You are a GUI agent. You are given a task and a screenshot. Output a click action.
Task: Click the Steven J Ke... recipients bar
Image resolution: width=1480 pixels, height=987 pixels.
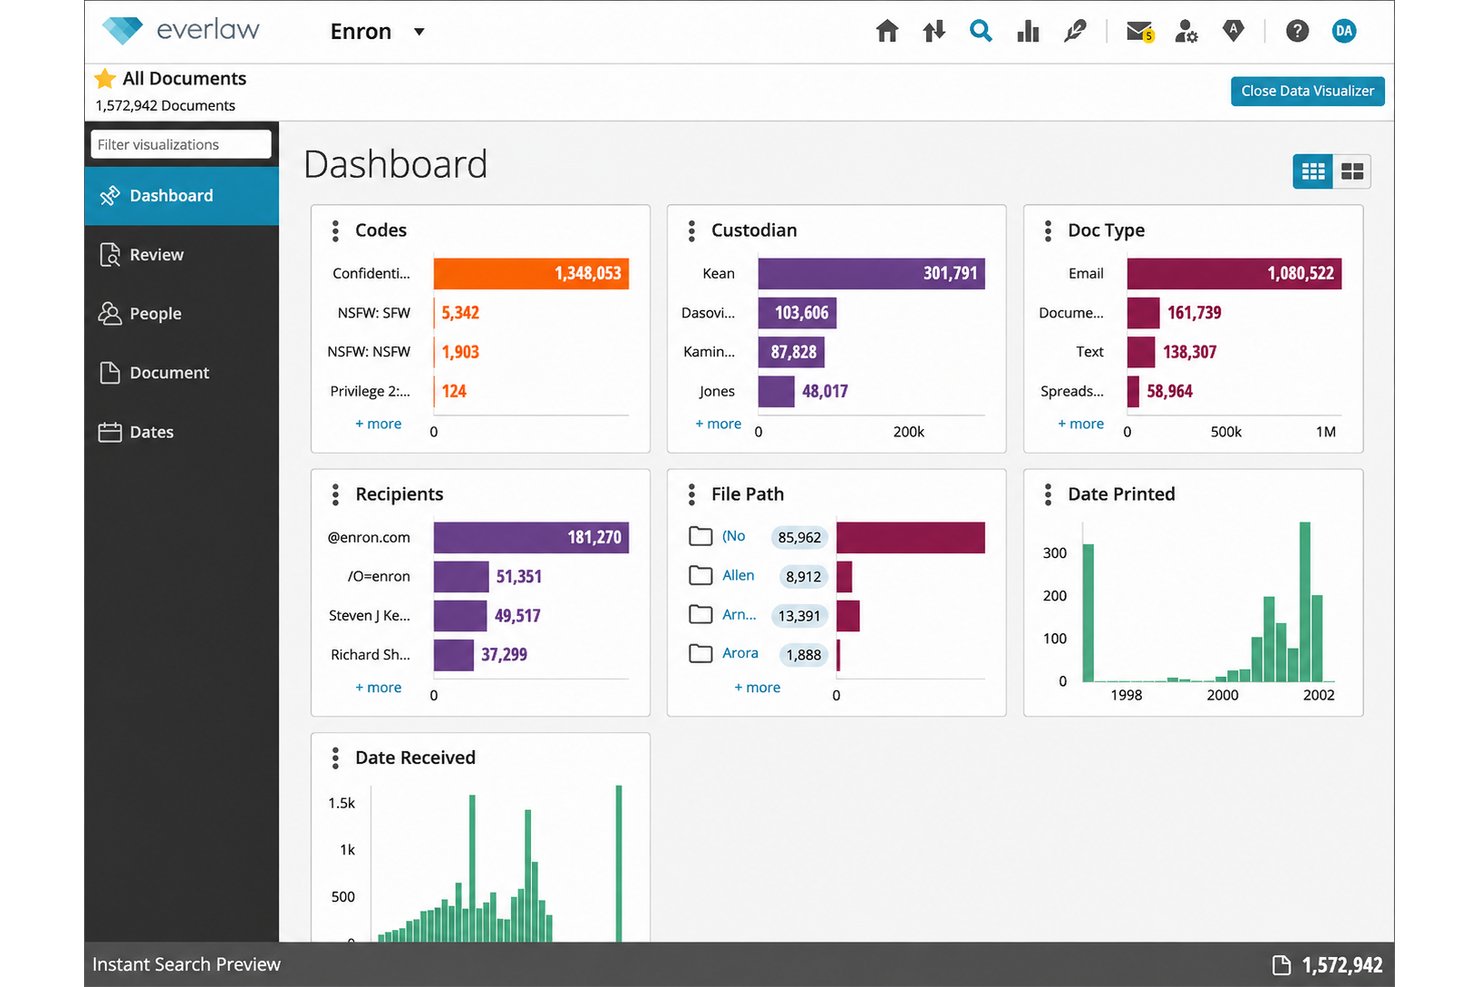click(x=460, y=615)
